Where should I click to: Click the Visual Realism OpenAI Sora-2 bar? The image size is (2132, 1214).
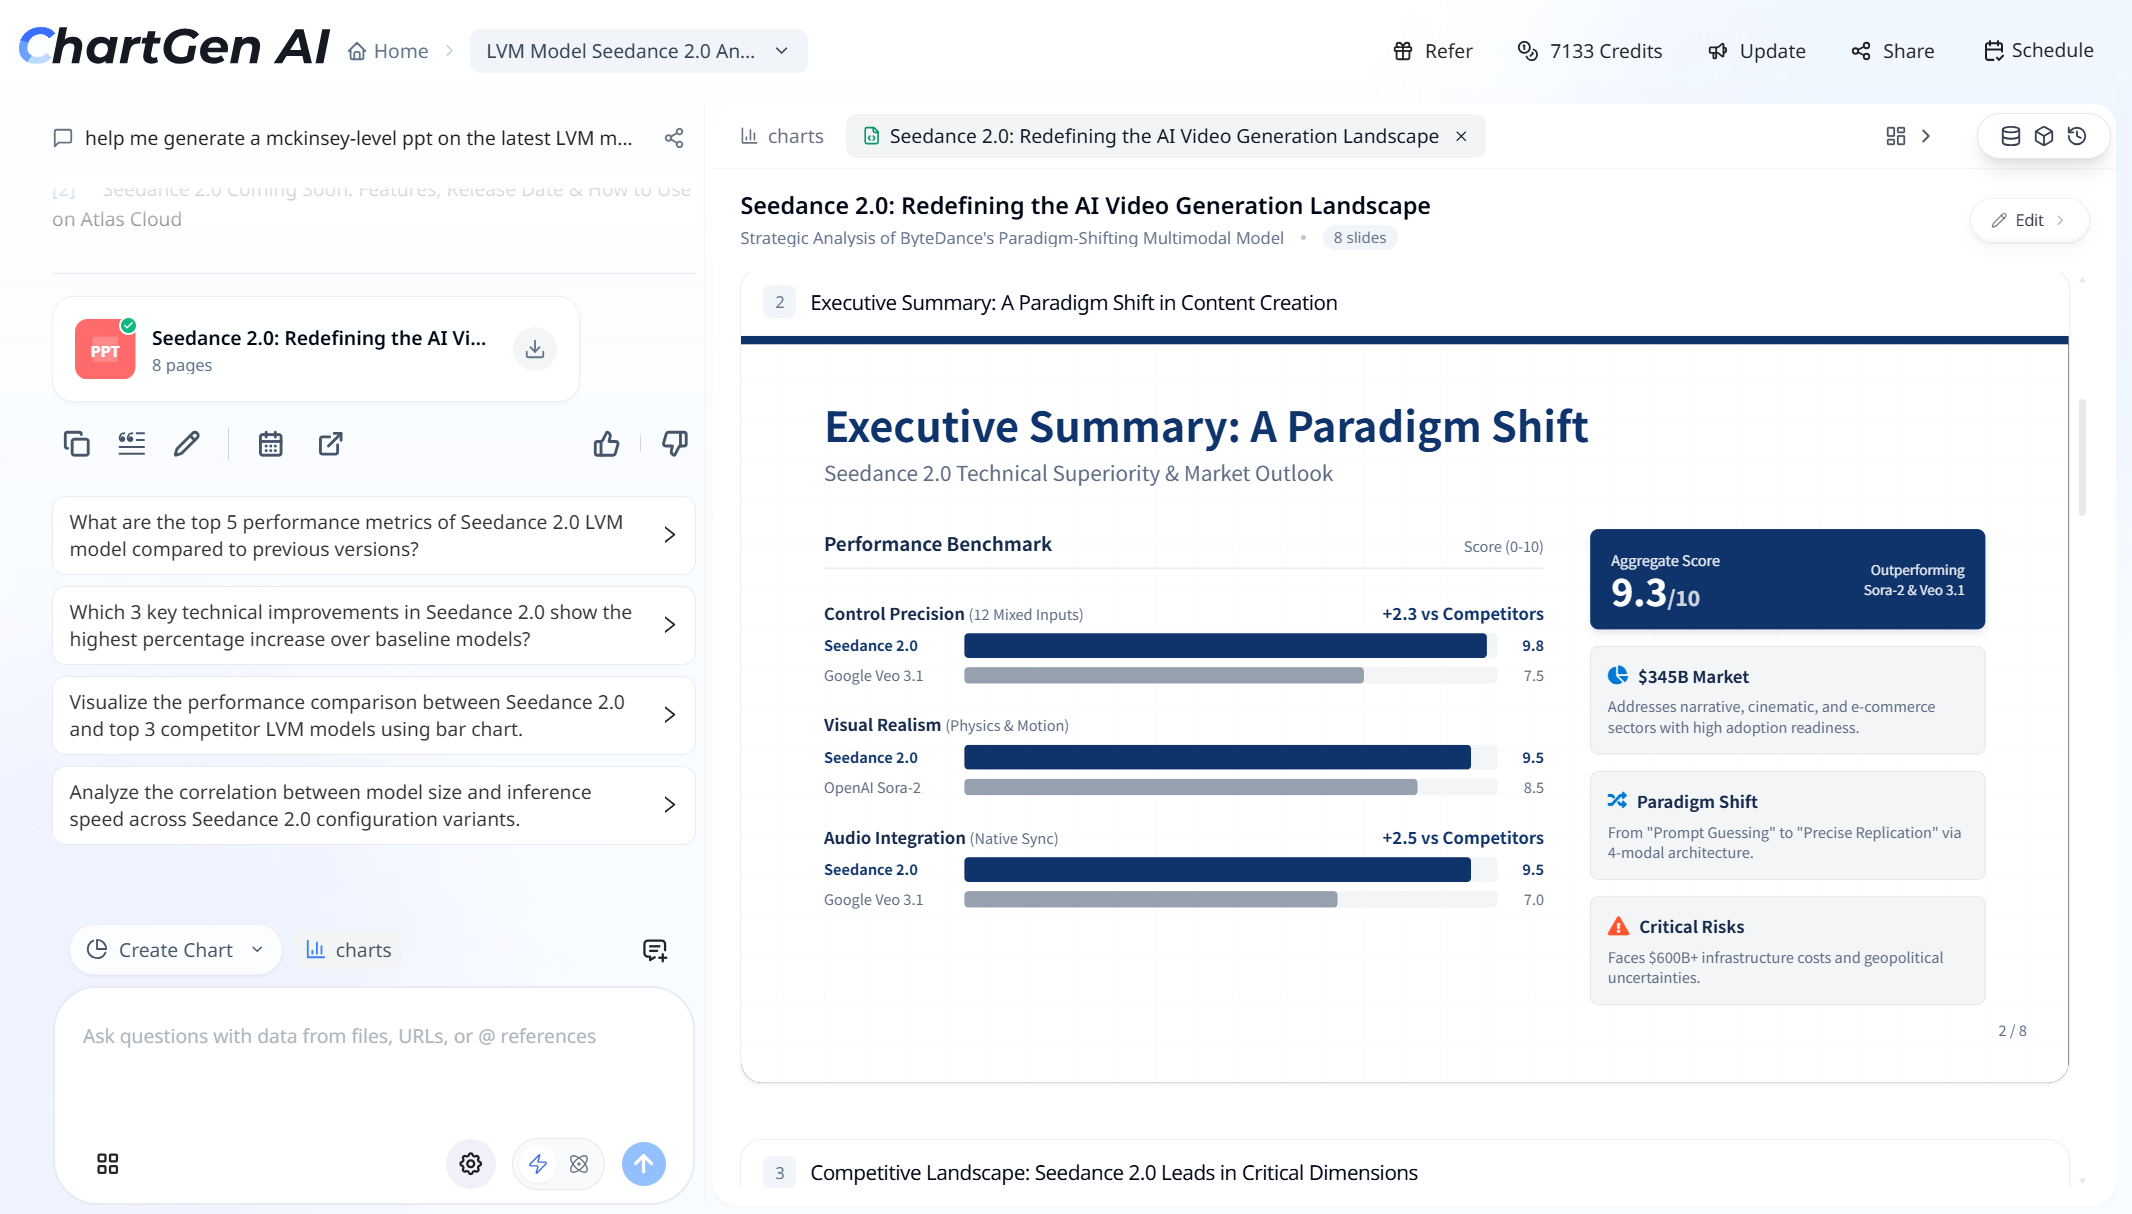[x=1190, y=787]
